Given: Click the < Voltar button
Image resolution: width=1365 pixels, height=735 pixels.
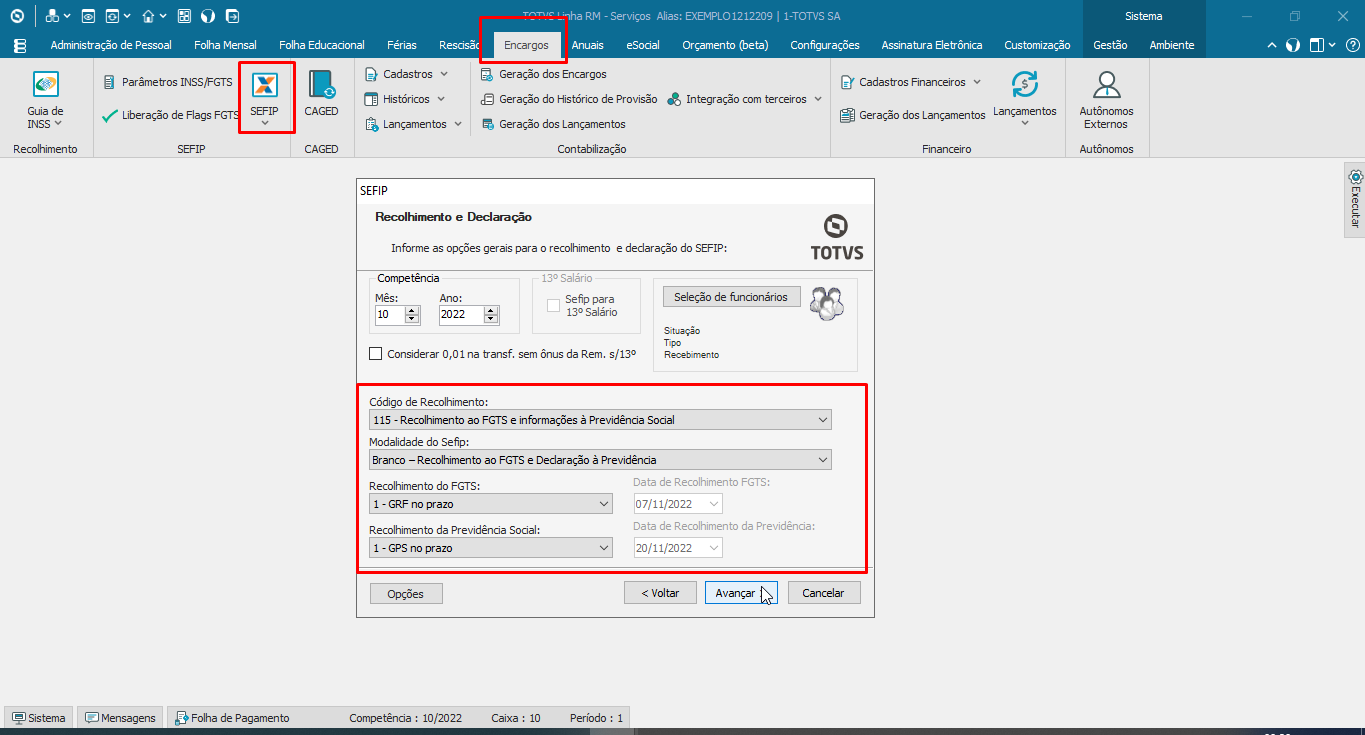Looking at the screenshot, I should [660, 593].
